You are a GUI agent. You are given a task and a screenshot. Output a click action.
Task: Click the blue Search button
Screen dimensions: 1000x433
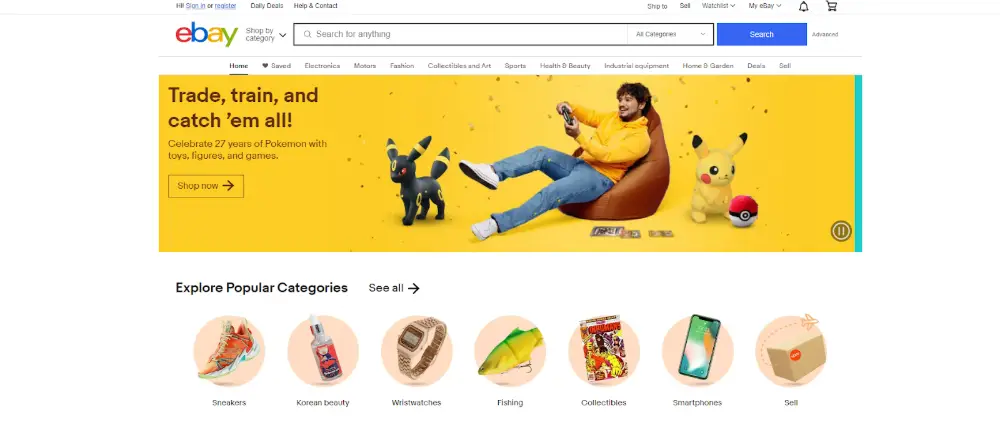[x=761, y=34]
